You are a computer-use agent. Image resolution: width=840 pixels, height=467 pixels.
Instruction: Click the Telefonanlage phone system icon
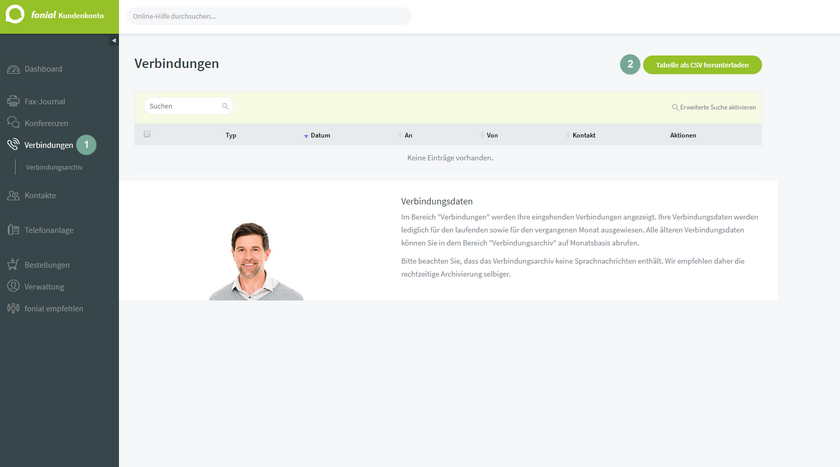[13, 230]
